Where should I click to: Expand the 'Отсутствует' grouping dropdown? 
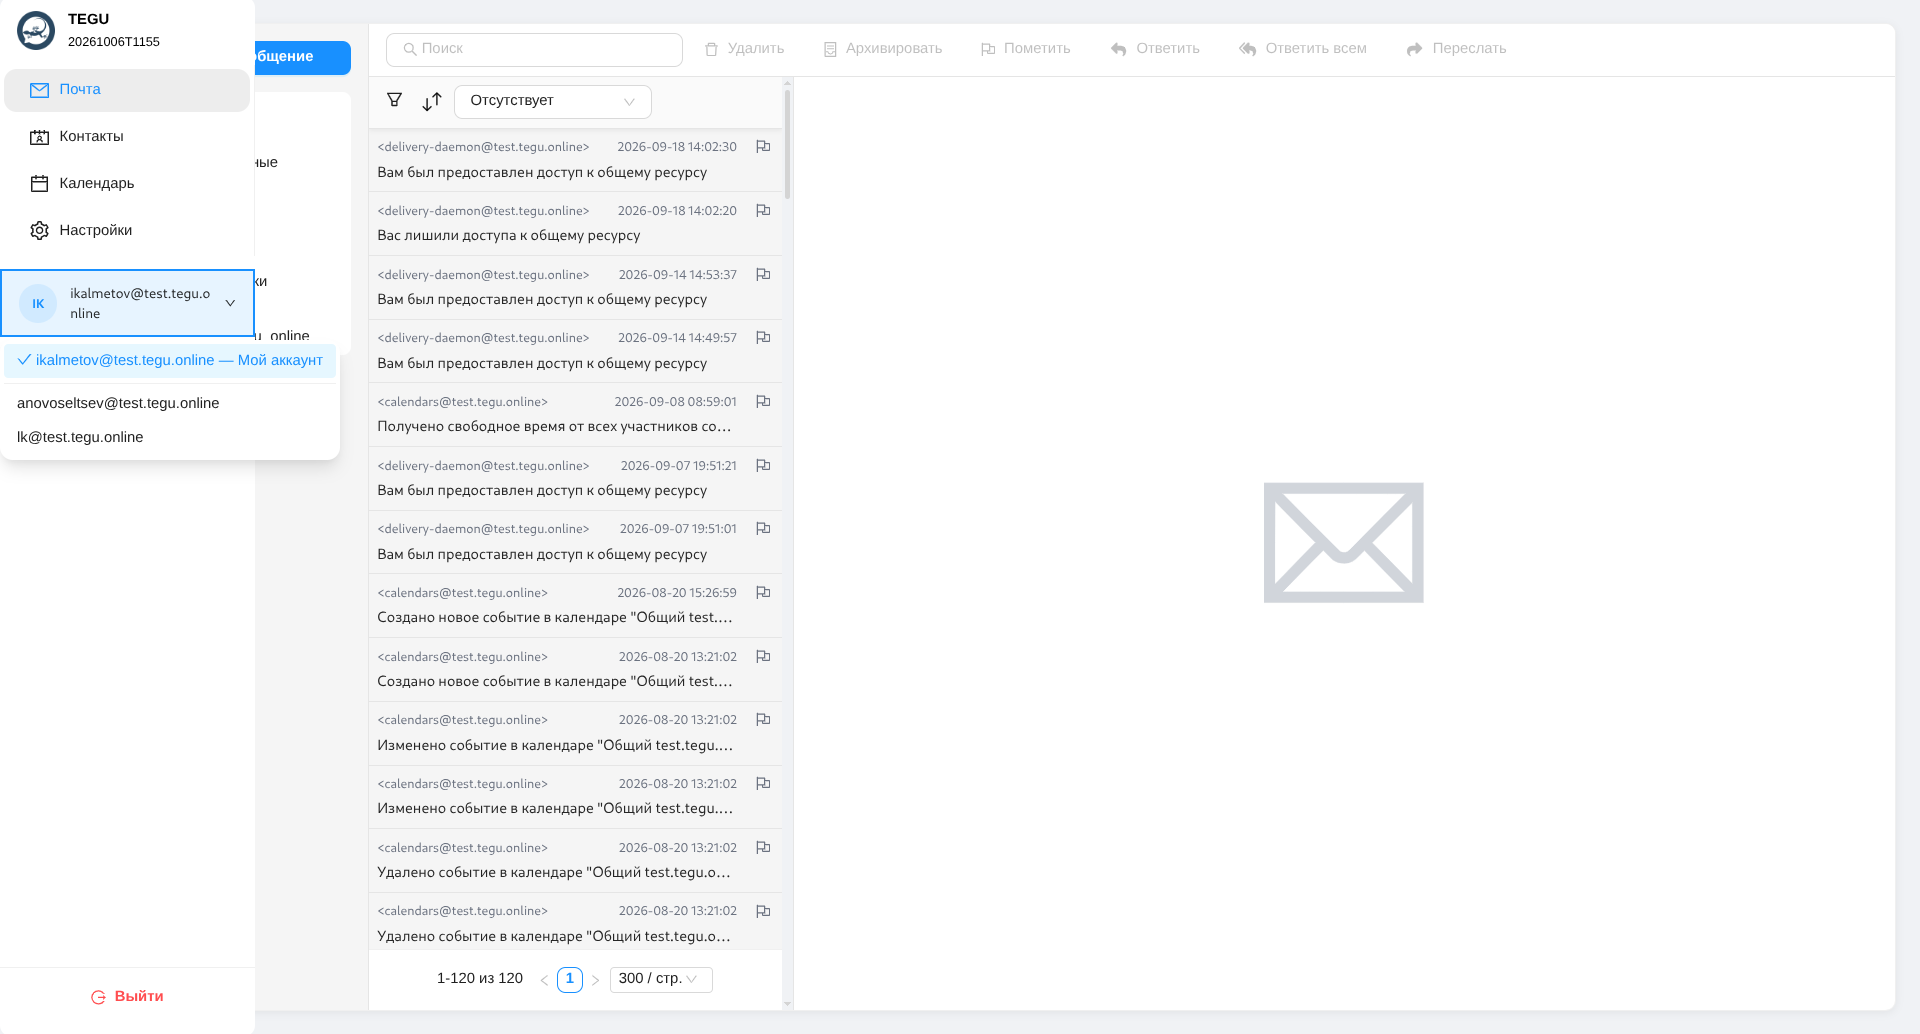pos(552,101)
